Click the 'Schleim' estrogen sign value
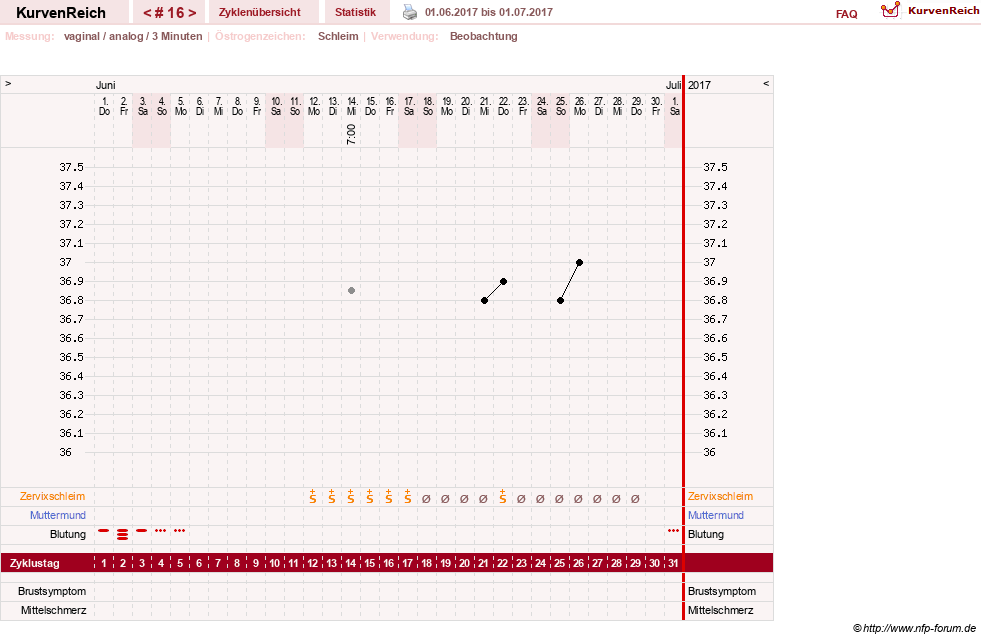Screen dimensions: 981x640 (338, 36)
